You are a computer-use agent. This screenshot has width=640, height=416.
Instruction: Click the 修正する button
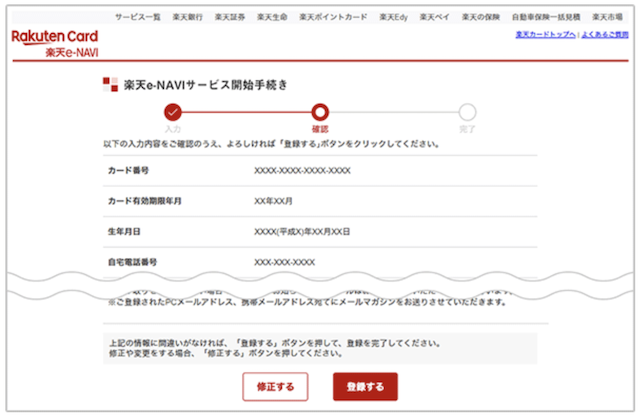275,387
